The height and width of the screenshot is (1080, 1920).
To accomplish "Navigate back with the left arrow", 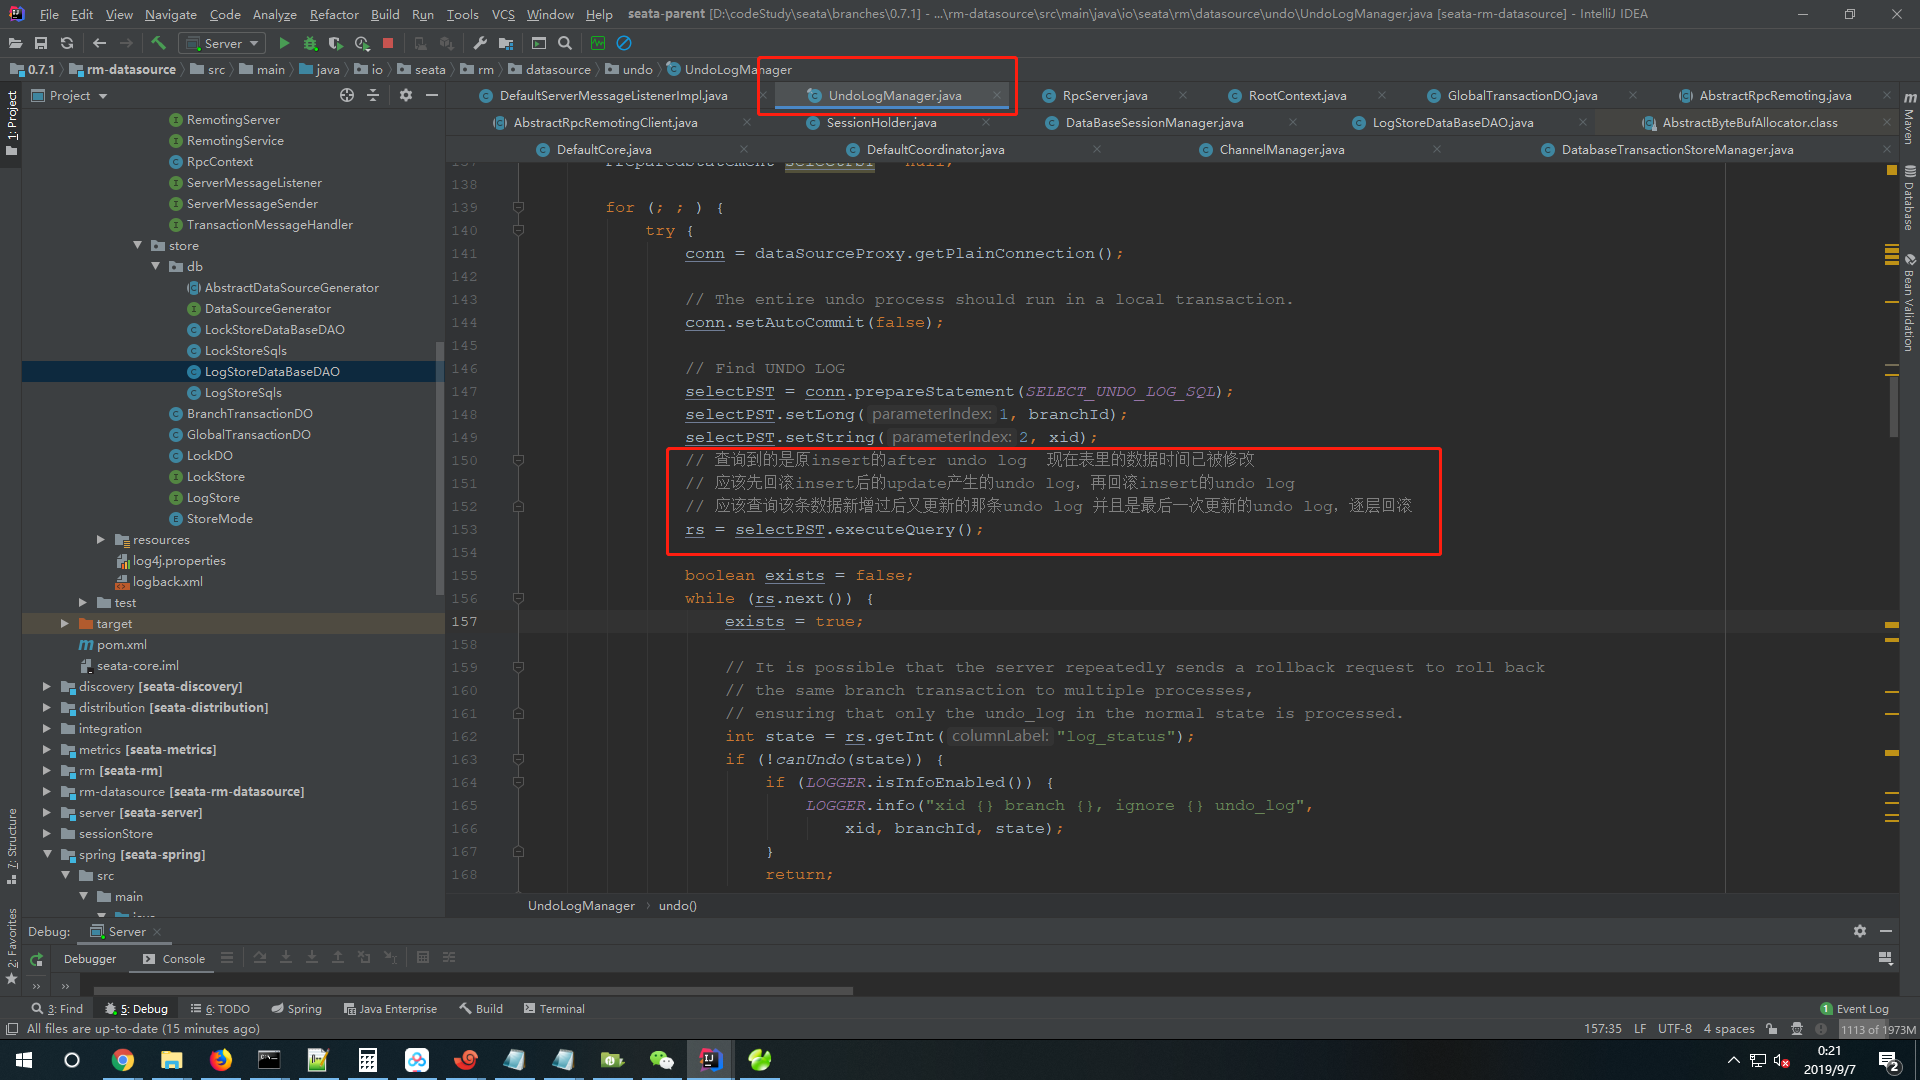I will click(99, 43).
